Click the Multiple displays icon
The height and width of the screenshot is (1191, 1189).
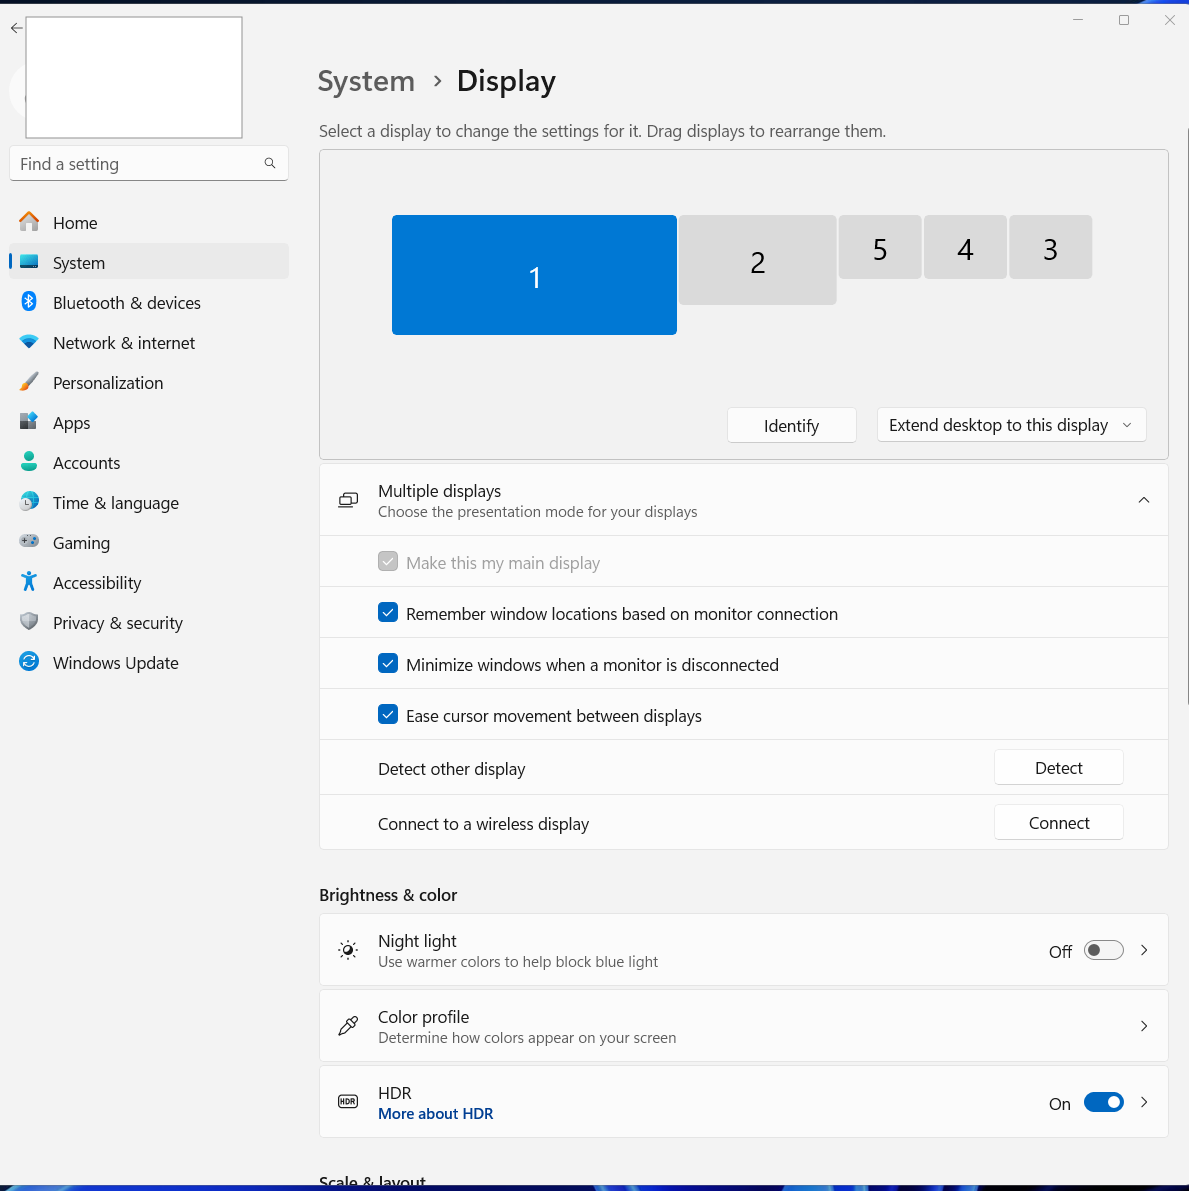pyautogui.click(x=348, y=501)
